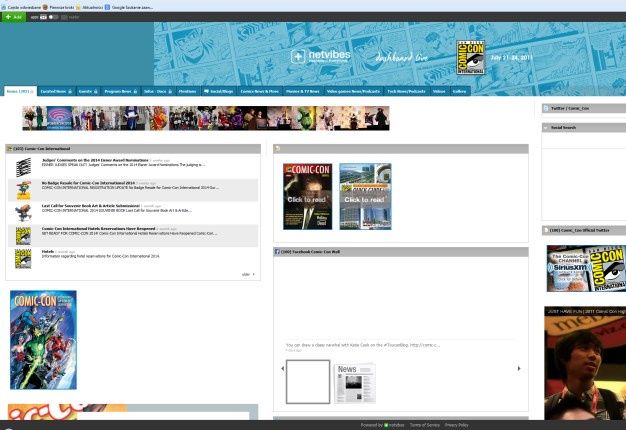Viewport: 626px width, 430px height.
Task: Click the magazine widget header icon
Action: coord(278,149)
